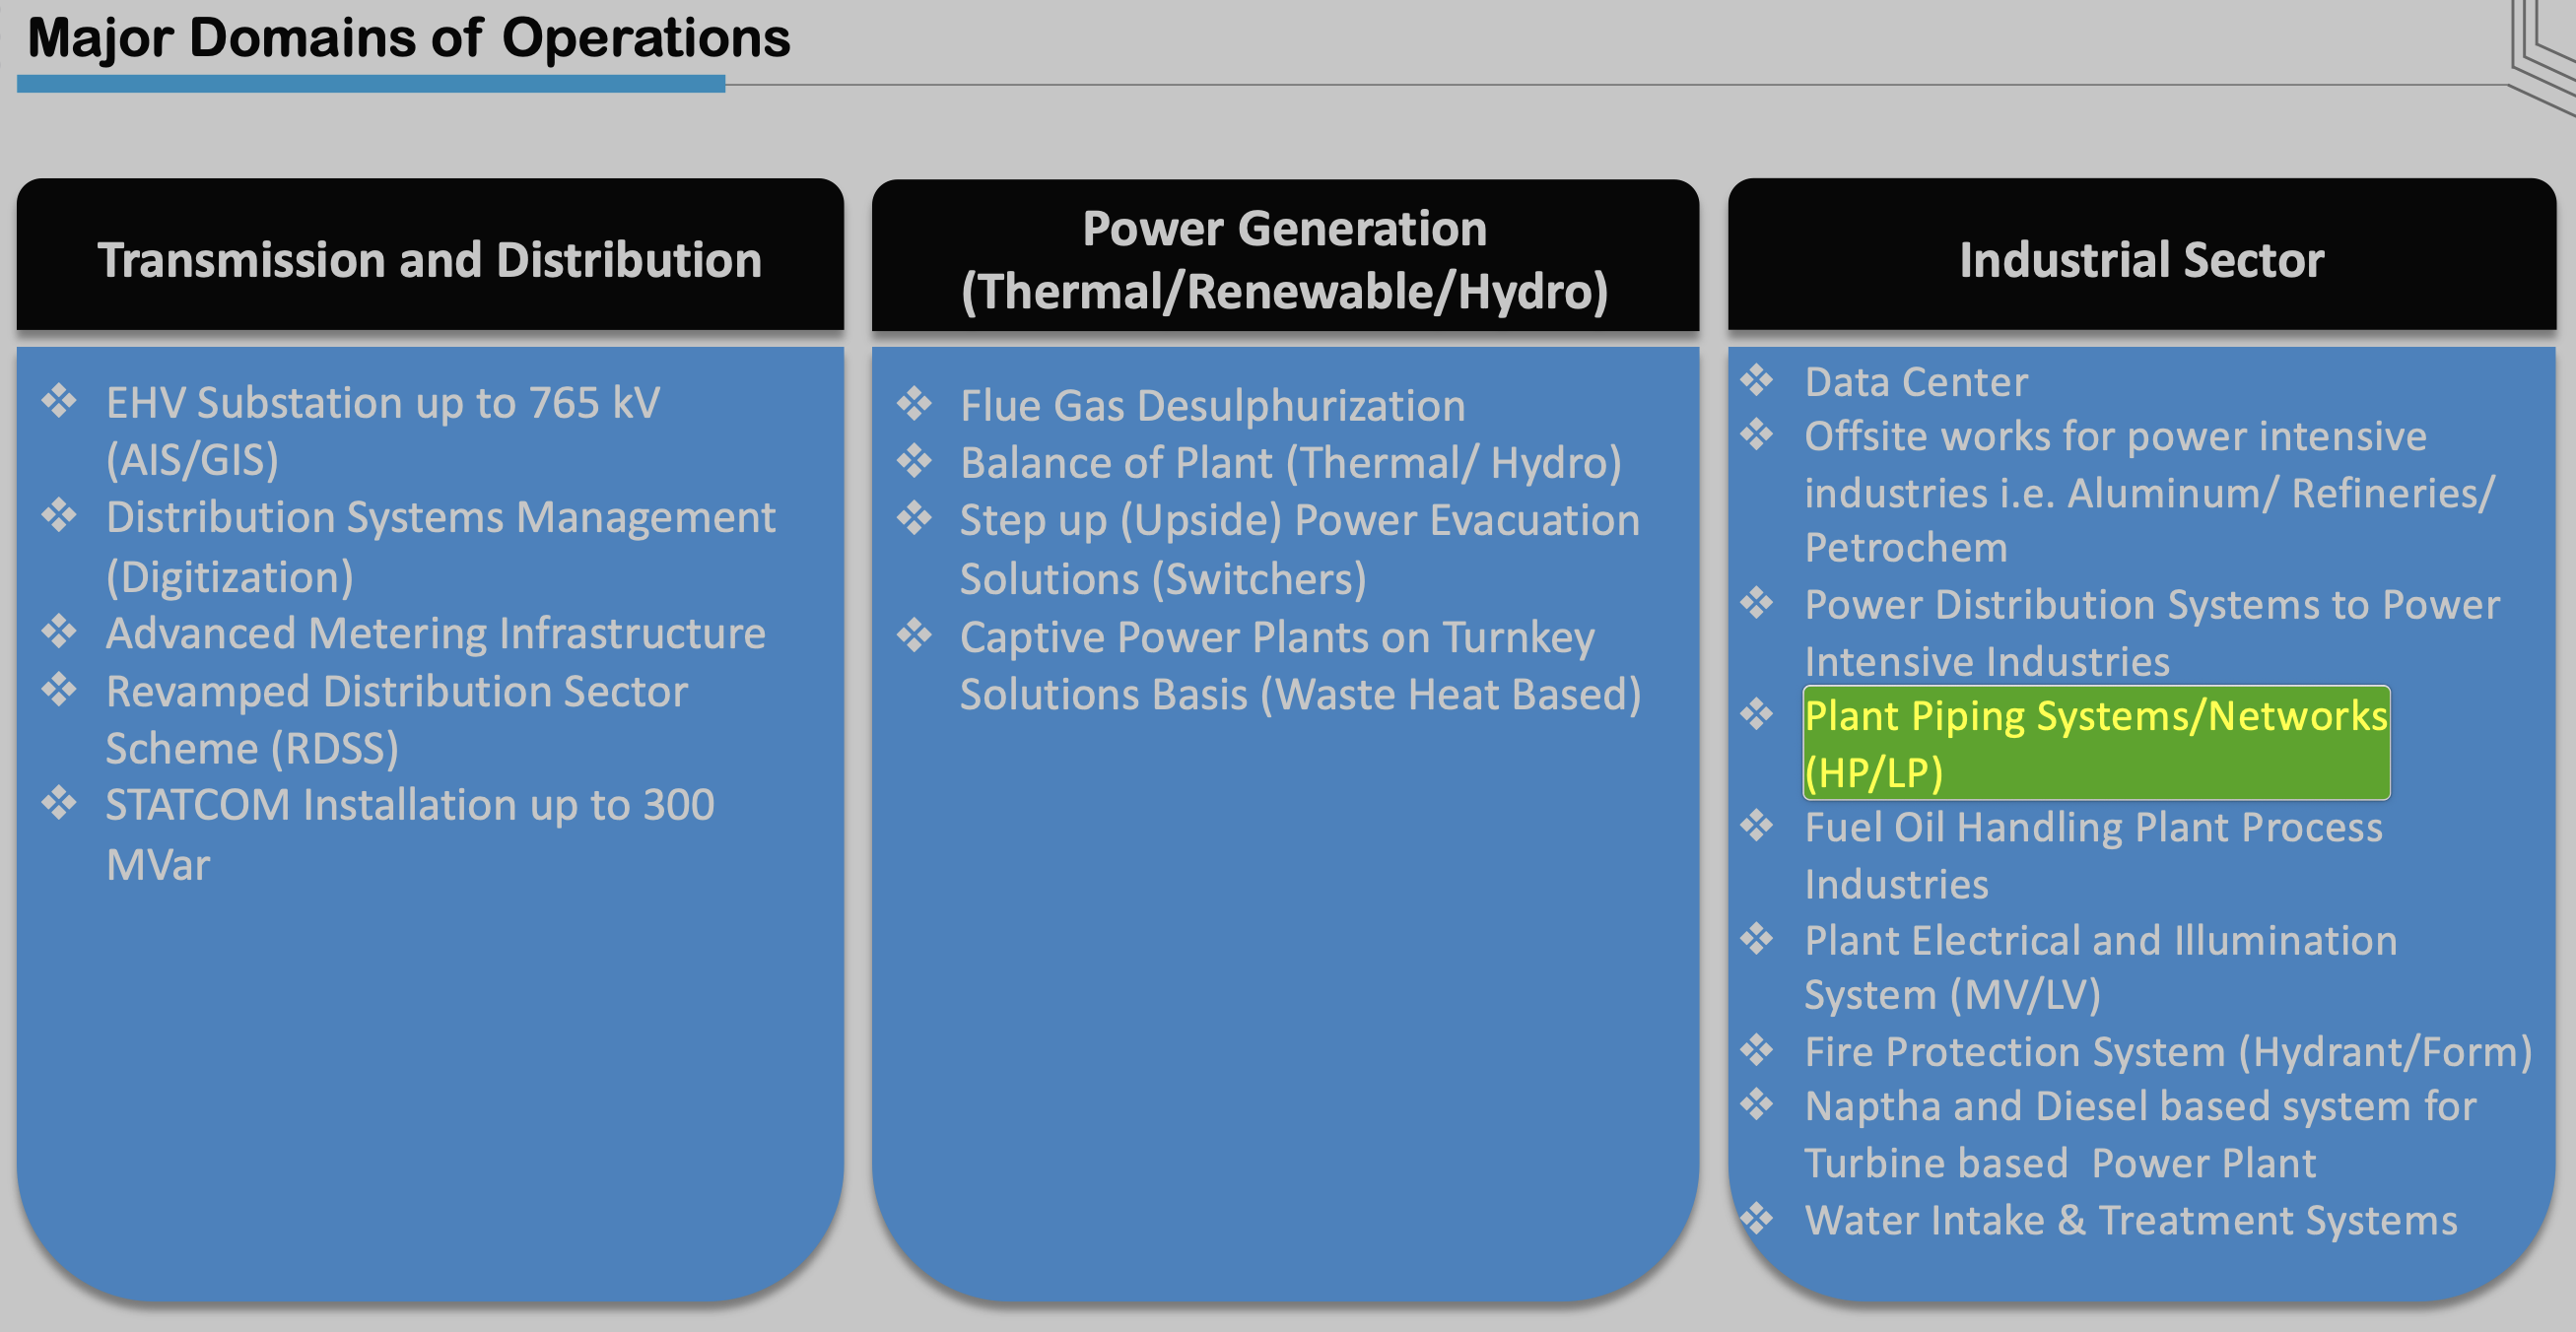This screenshot has width=2576, height=1332.
Task: Click the bullet icon beside Water Intake & Treatment
Action: pyautogui.click(x=1756, y=1218)
